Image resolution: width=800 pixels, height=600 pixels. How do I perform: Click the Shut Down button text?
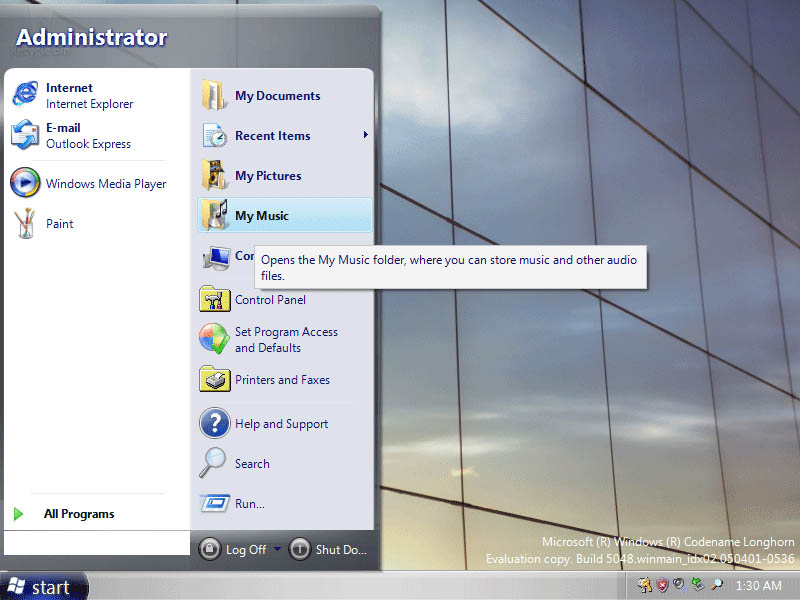pos(341,549)
